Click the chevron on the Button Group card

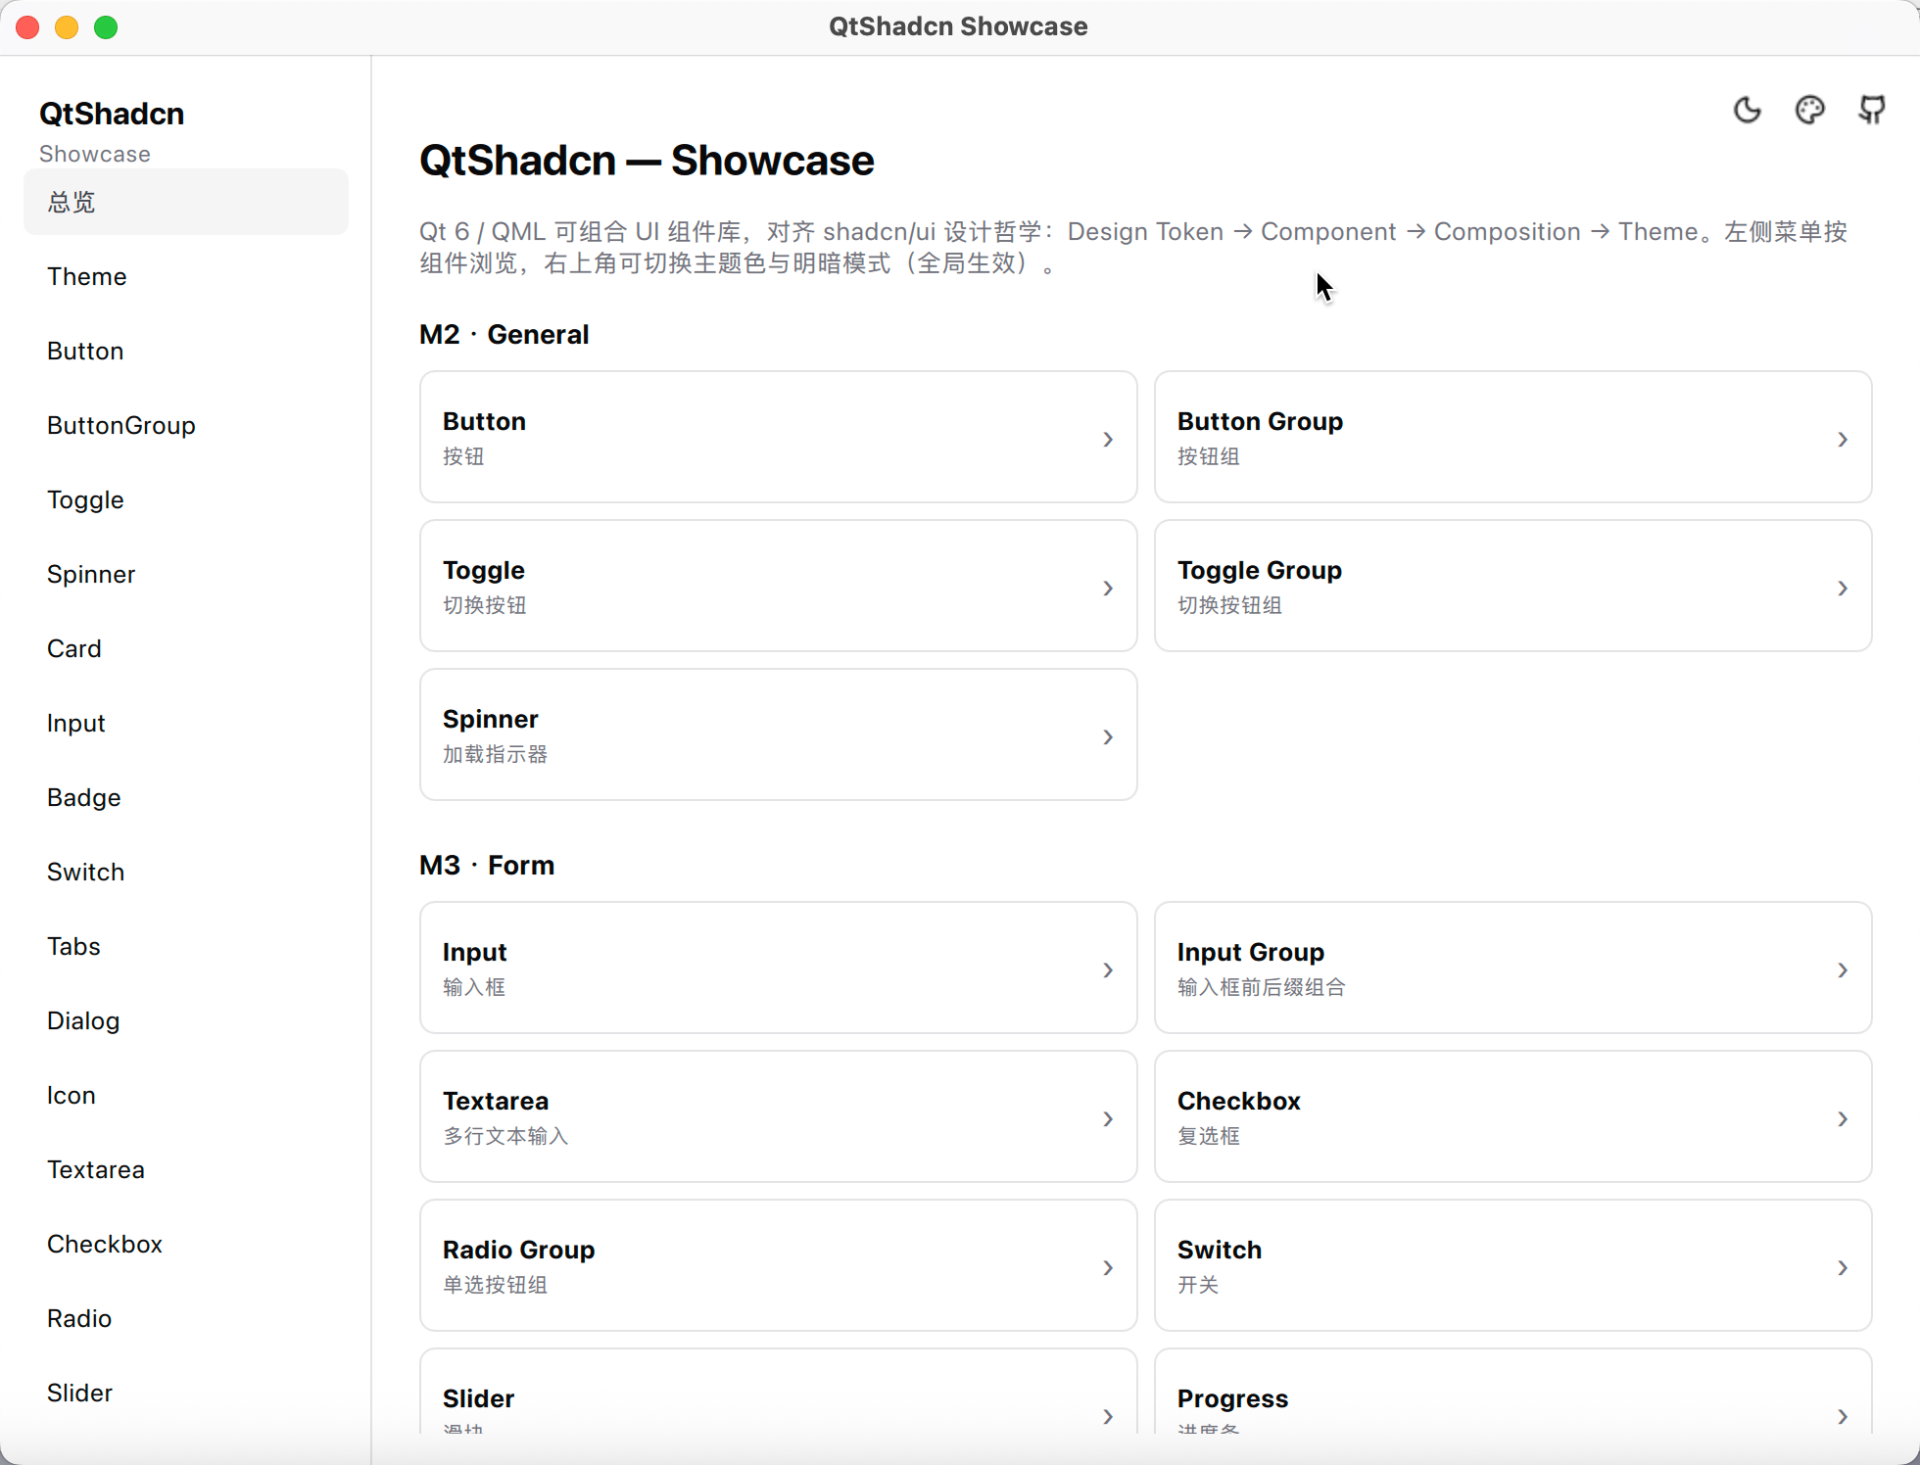click(x=1842, y=439)
